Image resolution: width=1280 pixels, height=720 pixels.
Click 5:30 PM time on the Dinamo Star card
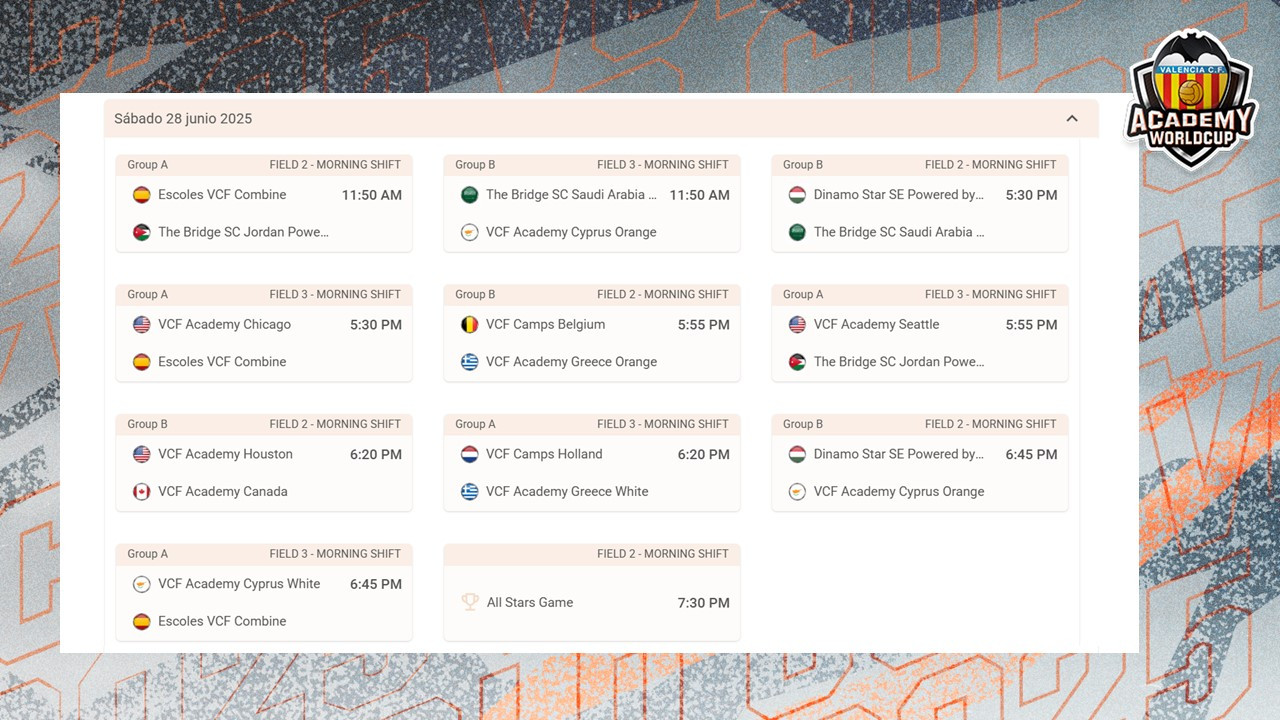pyautogui.click(x=1031, y=195)
